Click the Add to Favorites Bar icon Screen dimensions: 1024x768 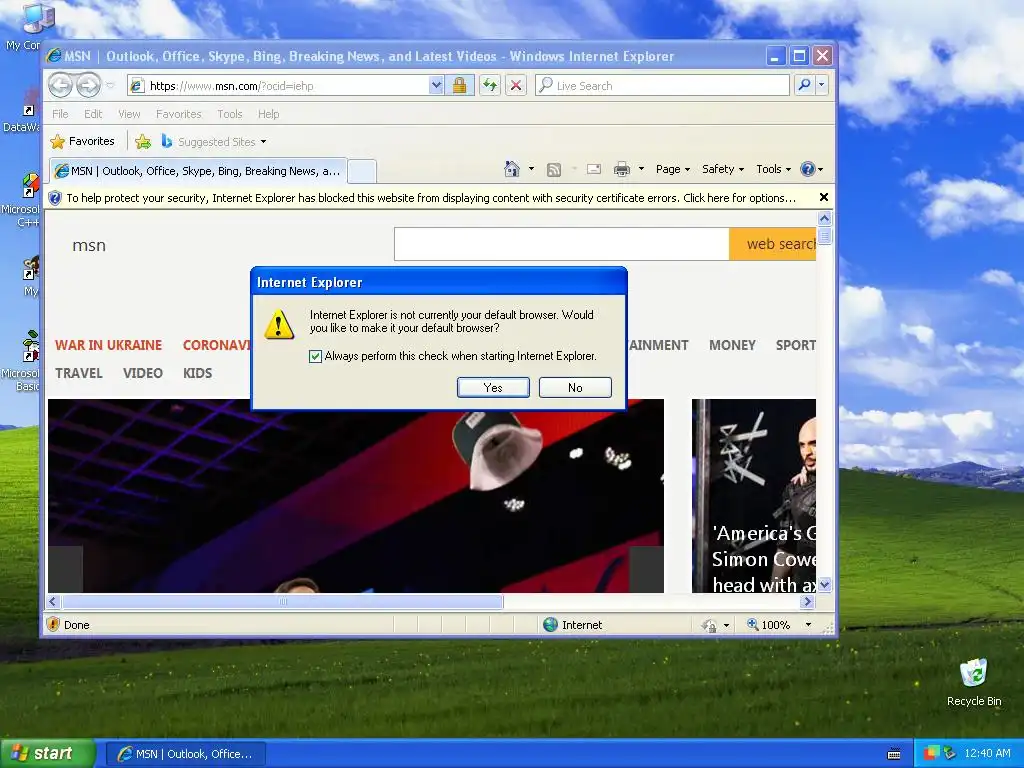point(143,141)
